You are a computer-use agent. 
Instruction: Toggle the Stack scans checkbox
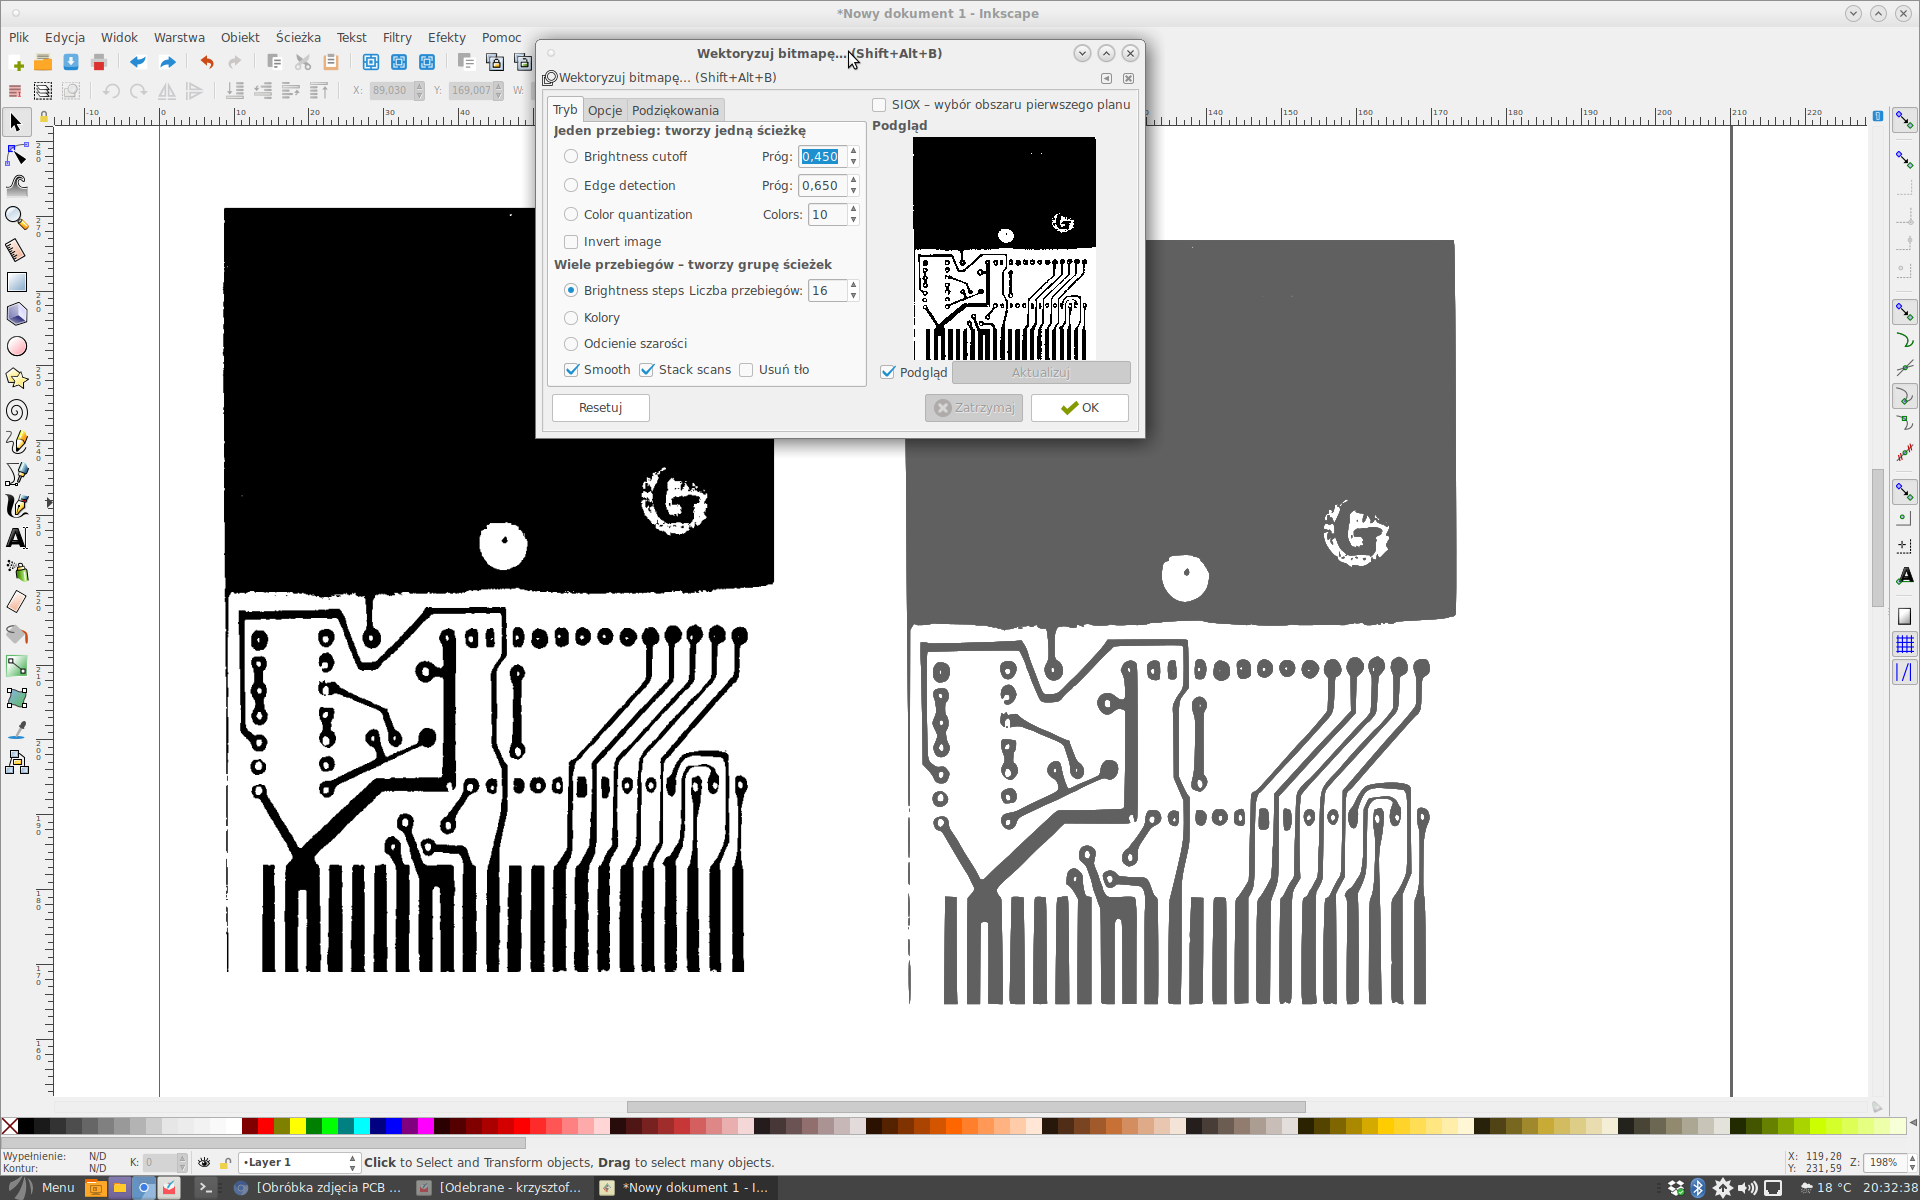647,370
